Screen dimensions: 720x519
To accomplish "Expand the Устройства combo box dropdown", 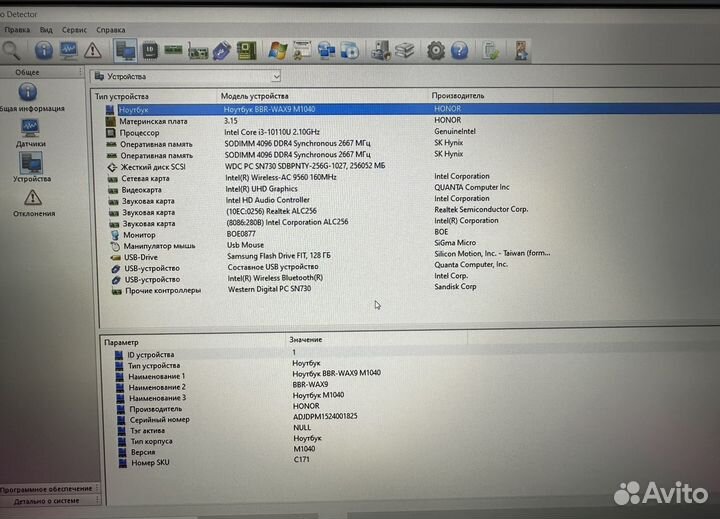I will 276,77.
